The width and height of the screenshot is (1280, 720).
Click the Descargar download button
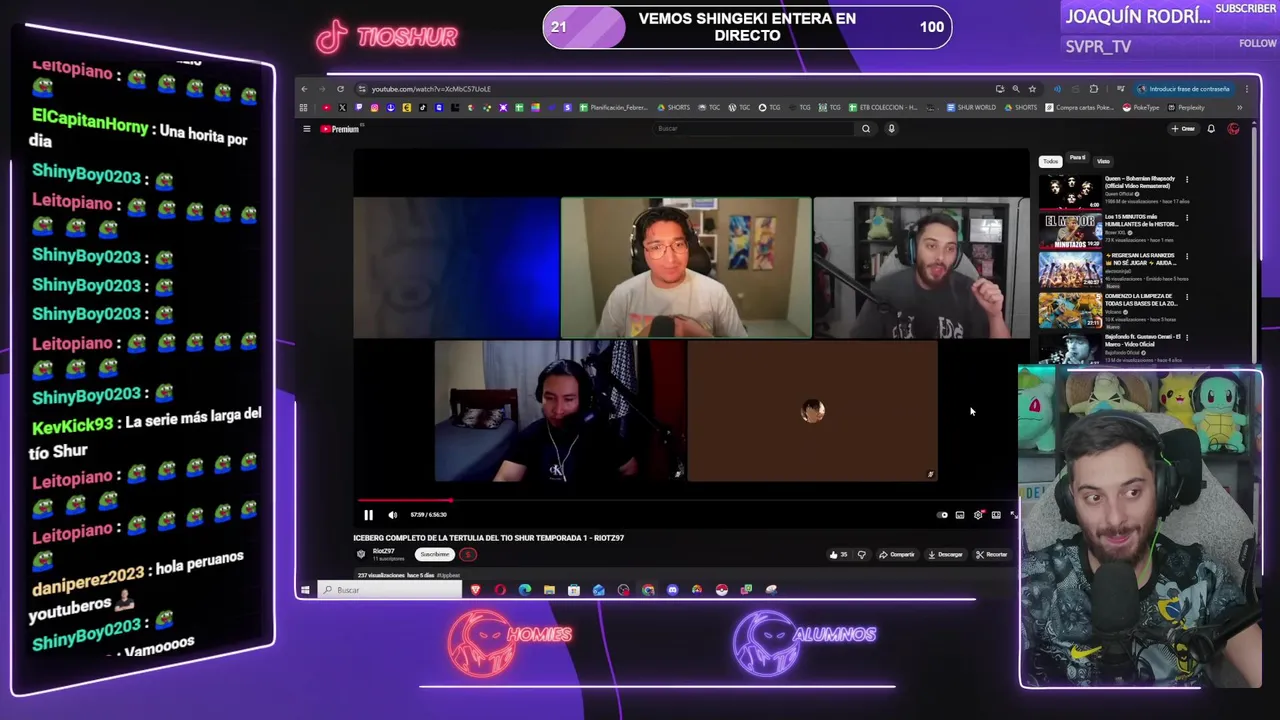coord(945,554)
